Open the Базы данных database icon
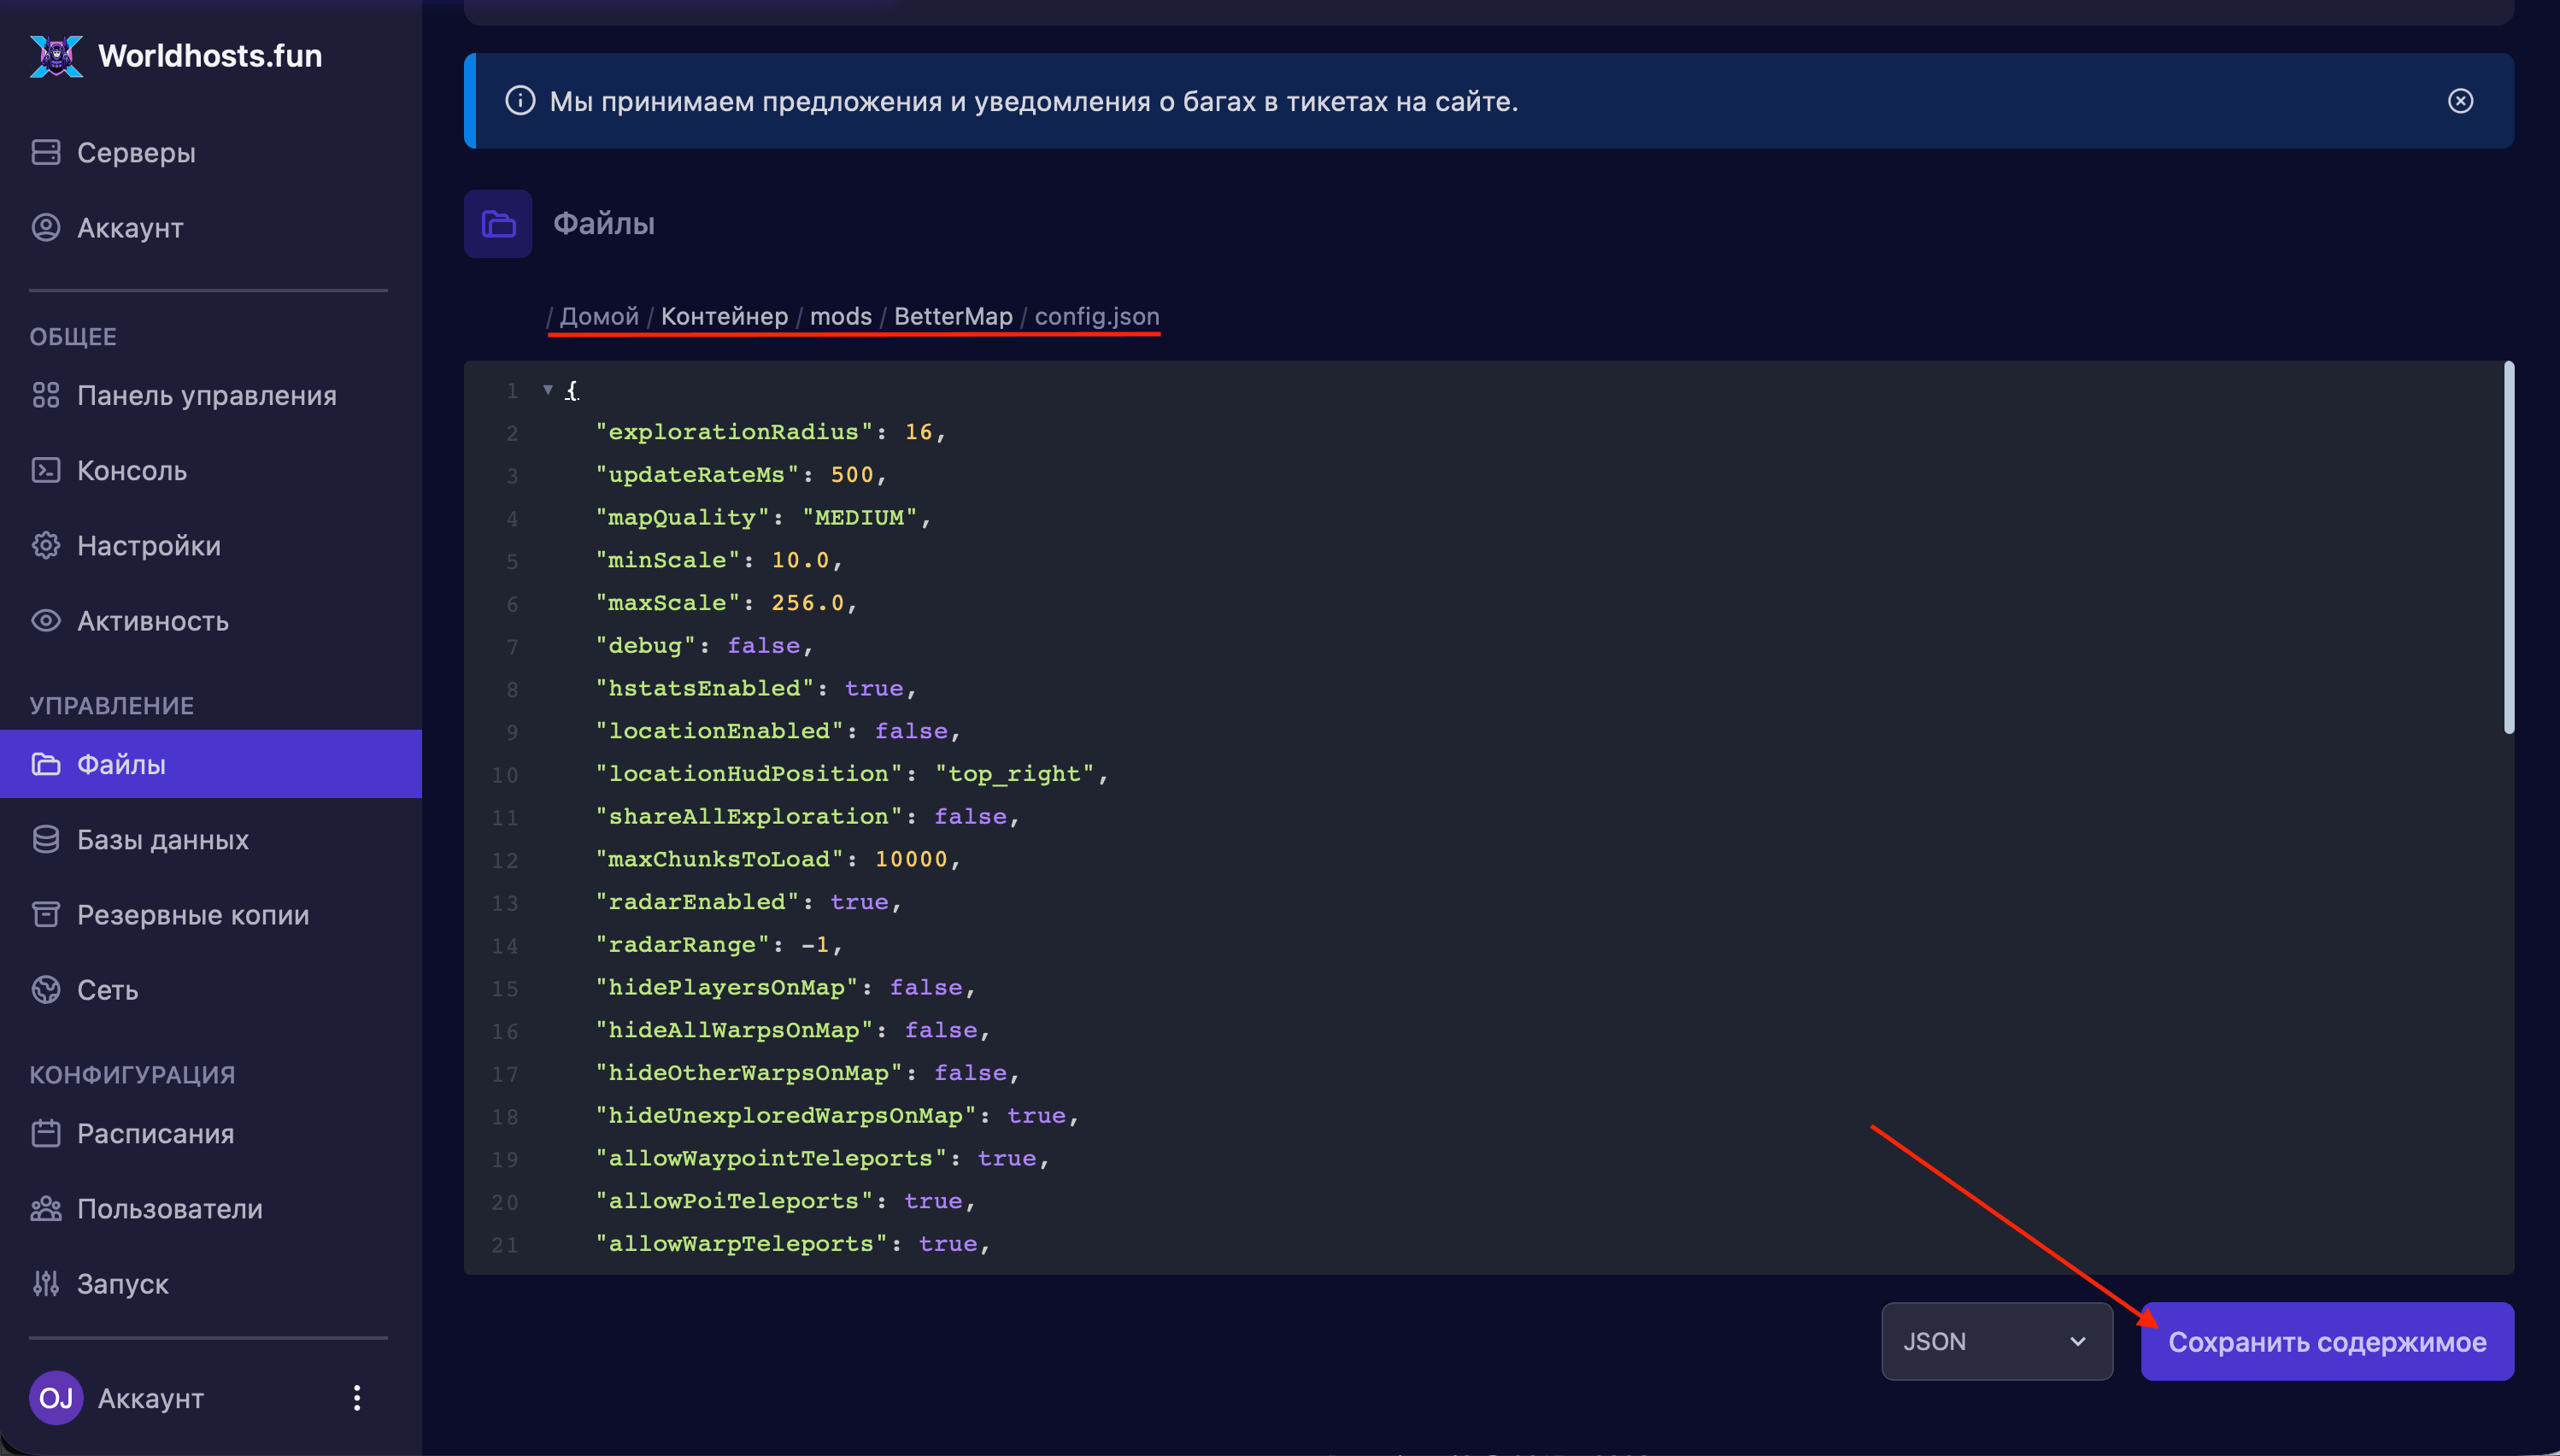This screenshot has height=1456, width=2560. [x=46, y=839]
